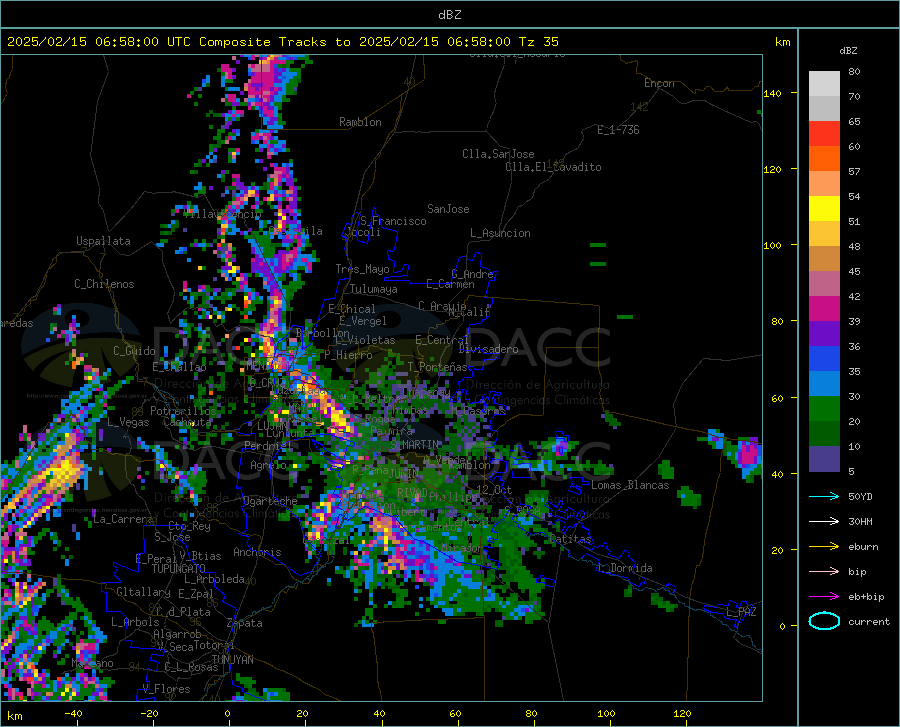The image size is (900, 727).
Task: Click the dBZ title in top bar
Action: (x=449, y=14)
